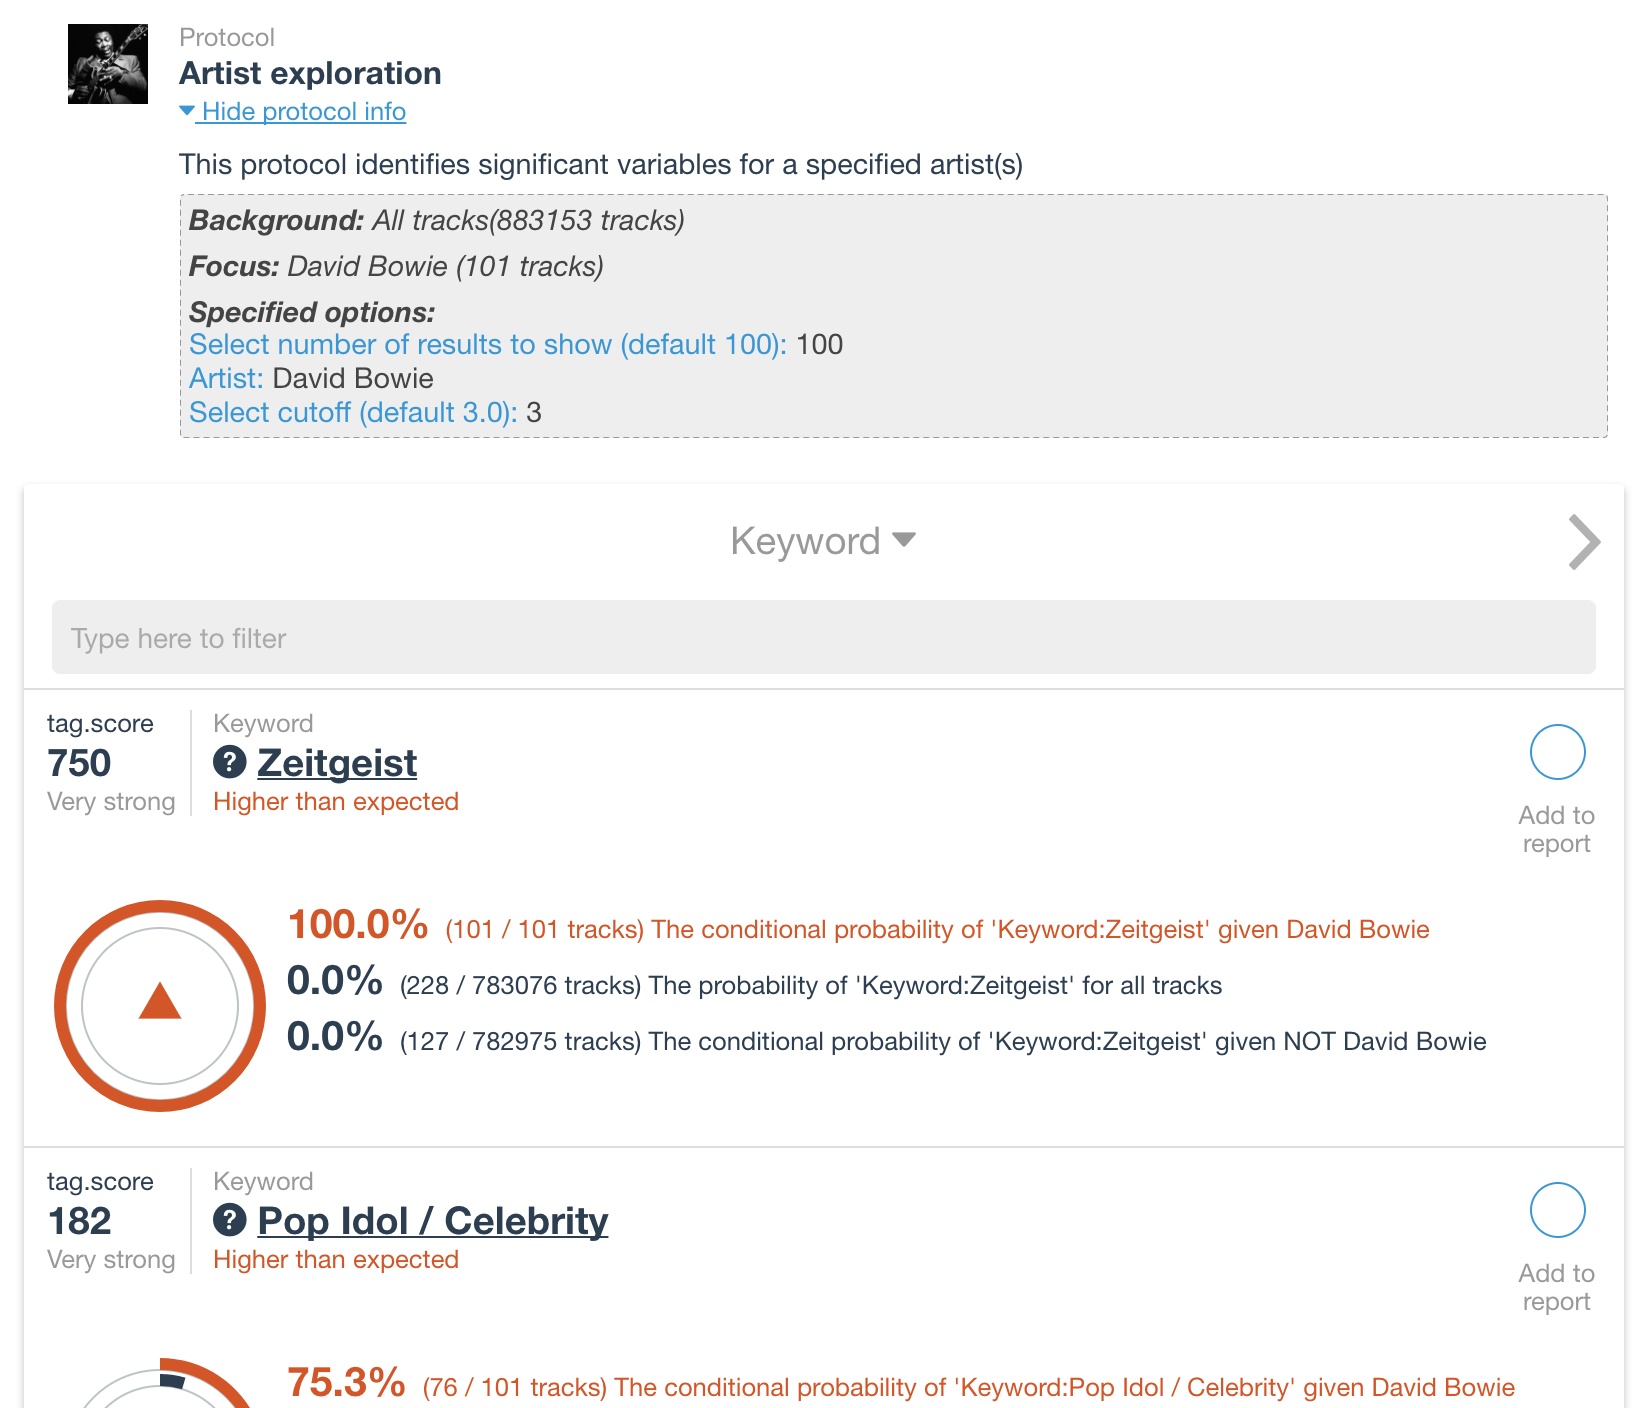Screen dimensions: 1646x1408
Task: Toggle Add to report for Pop Idol / Celebrity
Action: pyautogui.click(x=1557, y=1211)
